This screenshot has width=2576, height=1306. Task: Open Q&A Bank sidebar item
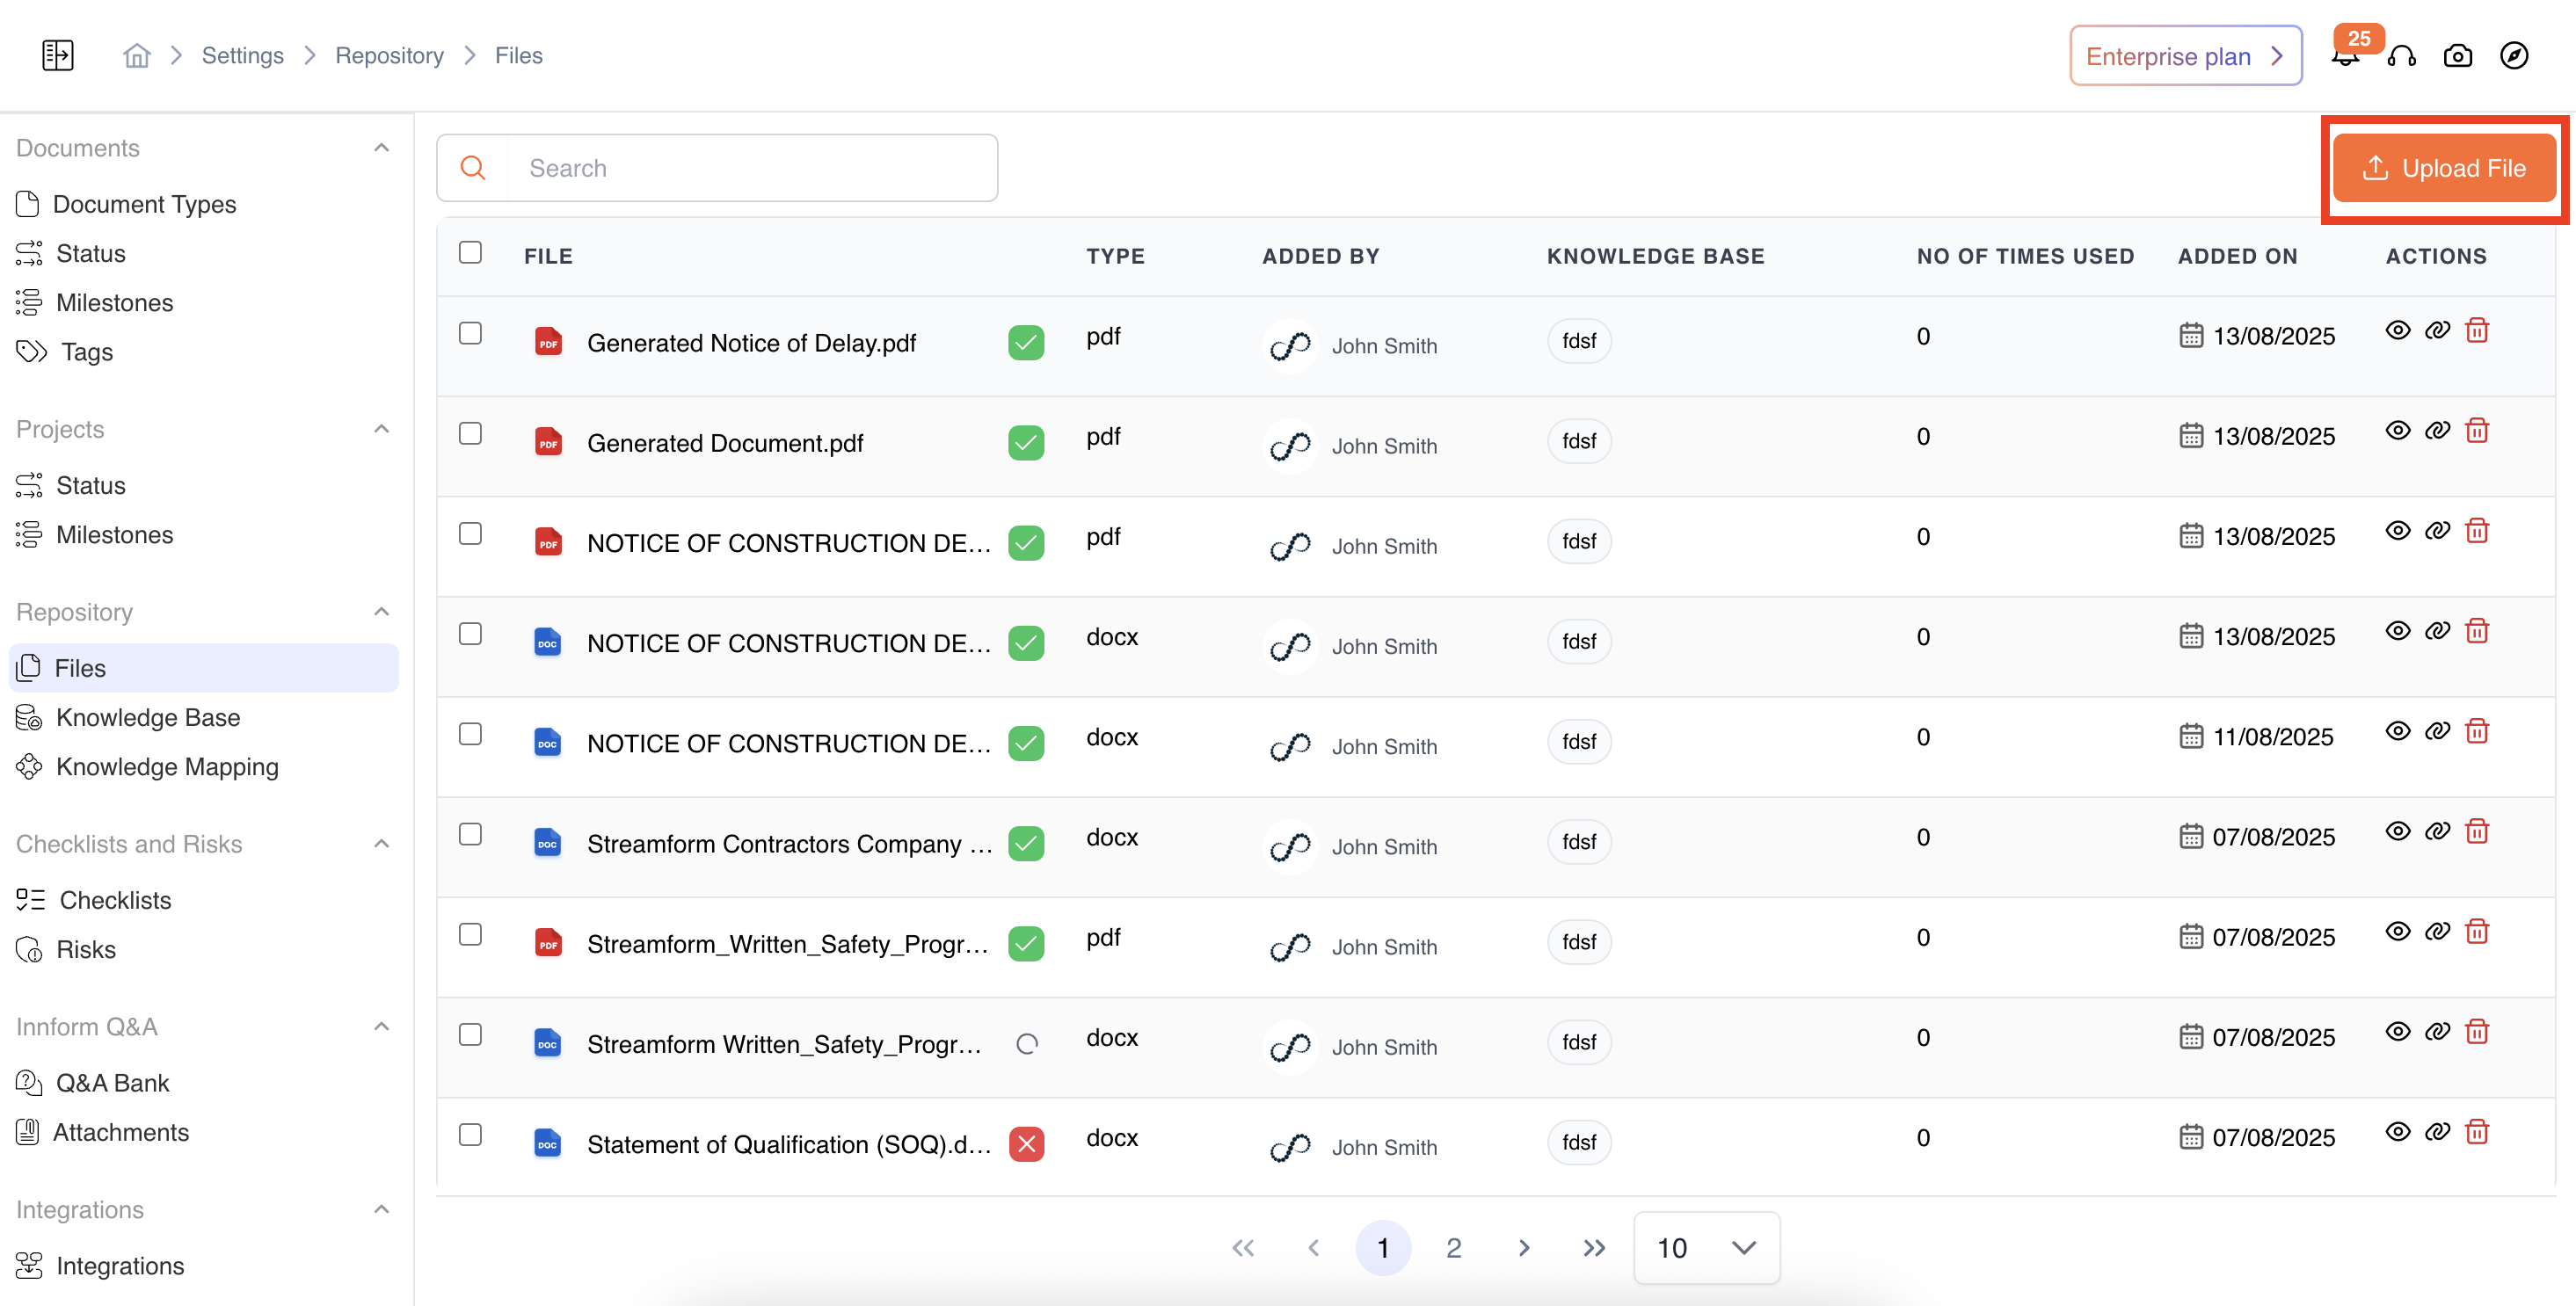click(x=112, y=1083)
